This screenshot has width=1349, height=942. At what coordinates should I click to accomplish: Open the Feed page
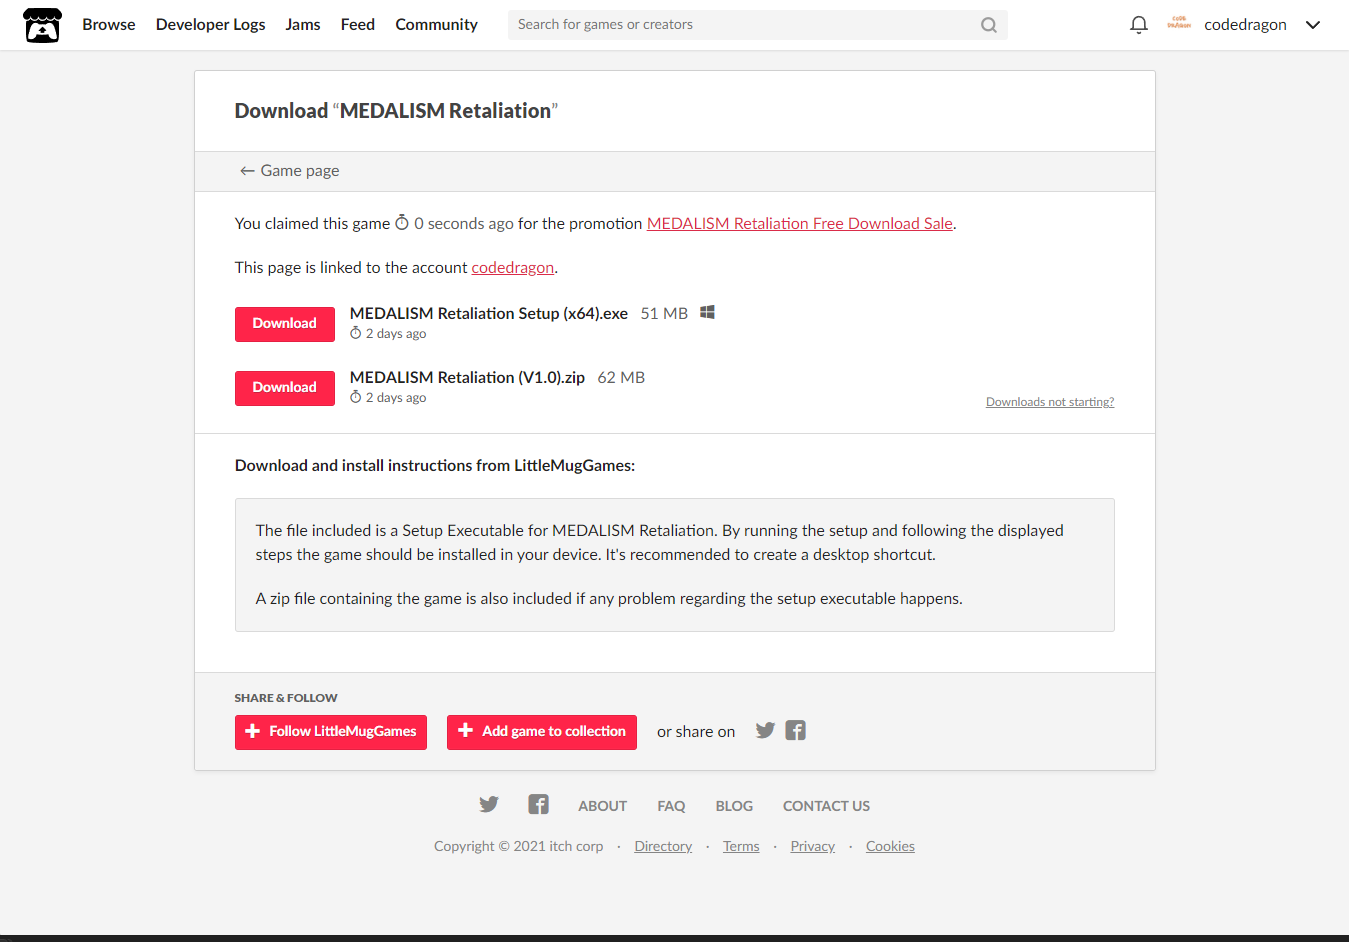[x=358, y=25]
